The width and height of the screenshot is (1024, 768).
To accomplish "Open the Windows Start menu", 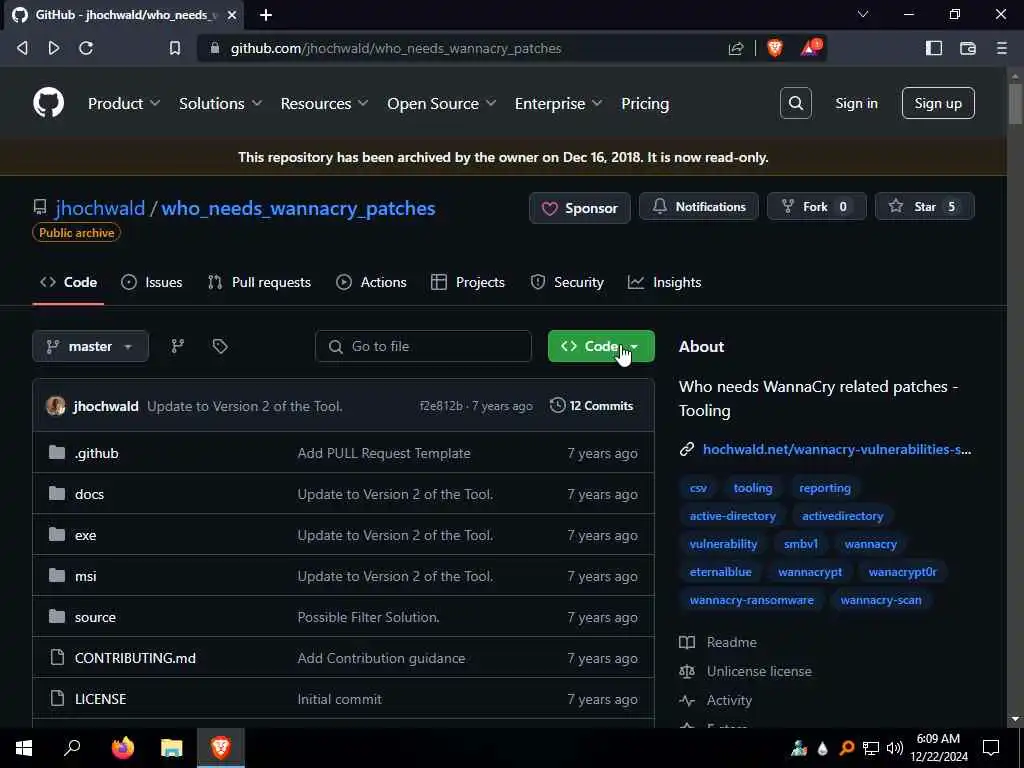I will point(24,748).
